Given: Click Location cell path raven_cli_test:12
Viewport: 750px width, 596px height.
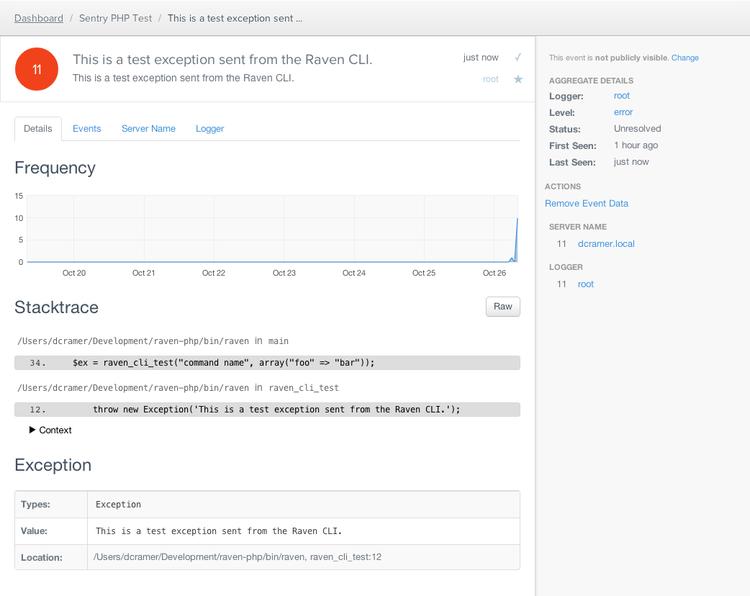Looking at the screenshot, I should tap(237, 557).
